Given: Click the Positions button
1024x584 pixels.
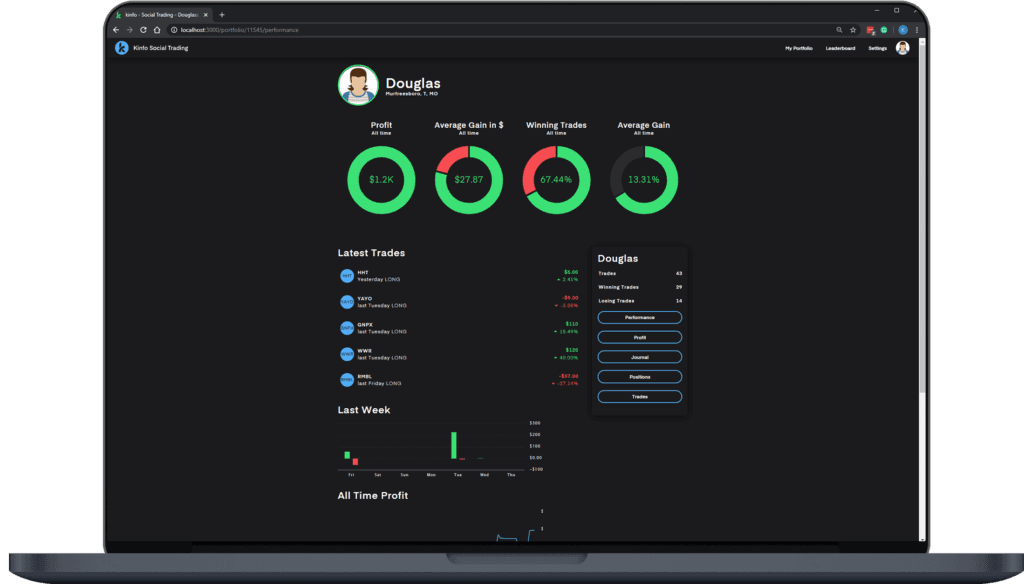Looking at the screenshot, I should [639, 377].
